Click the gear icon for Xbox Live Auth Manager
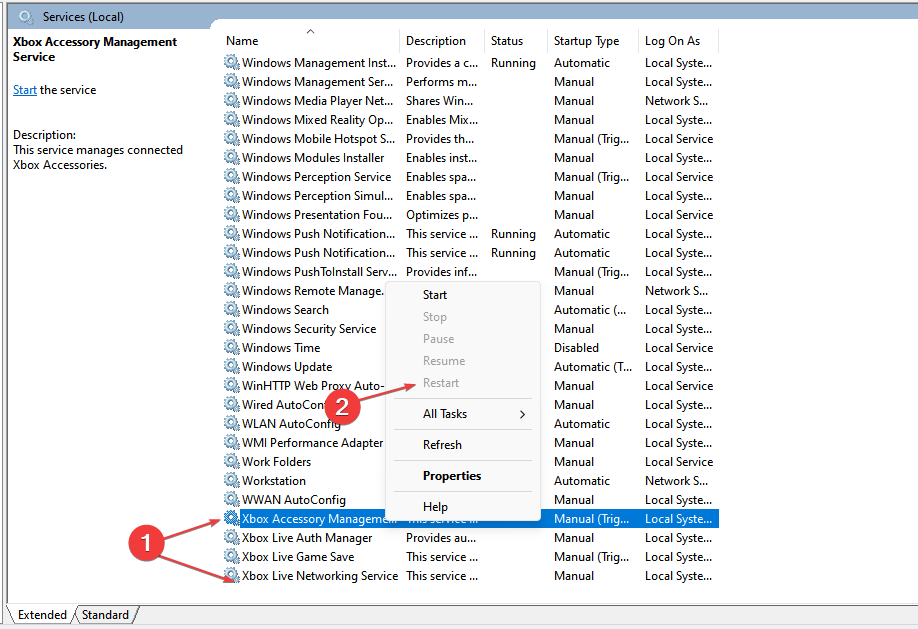This screenshot has height=629, width=918. 232,537
